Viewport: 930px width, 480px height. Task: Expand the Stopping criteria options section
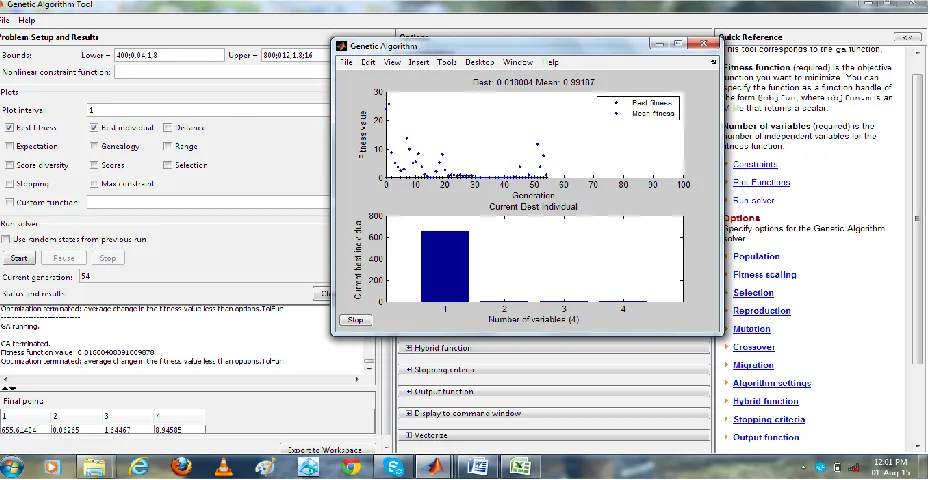pyautogui.click(x=409, y=370)
